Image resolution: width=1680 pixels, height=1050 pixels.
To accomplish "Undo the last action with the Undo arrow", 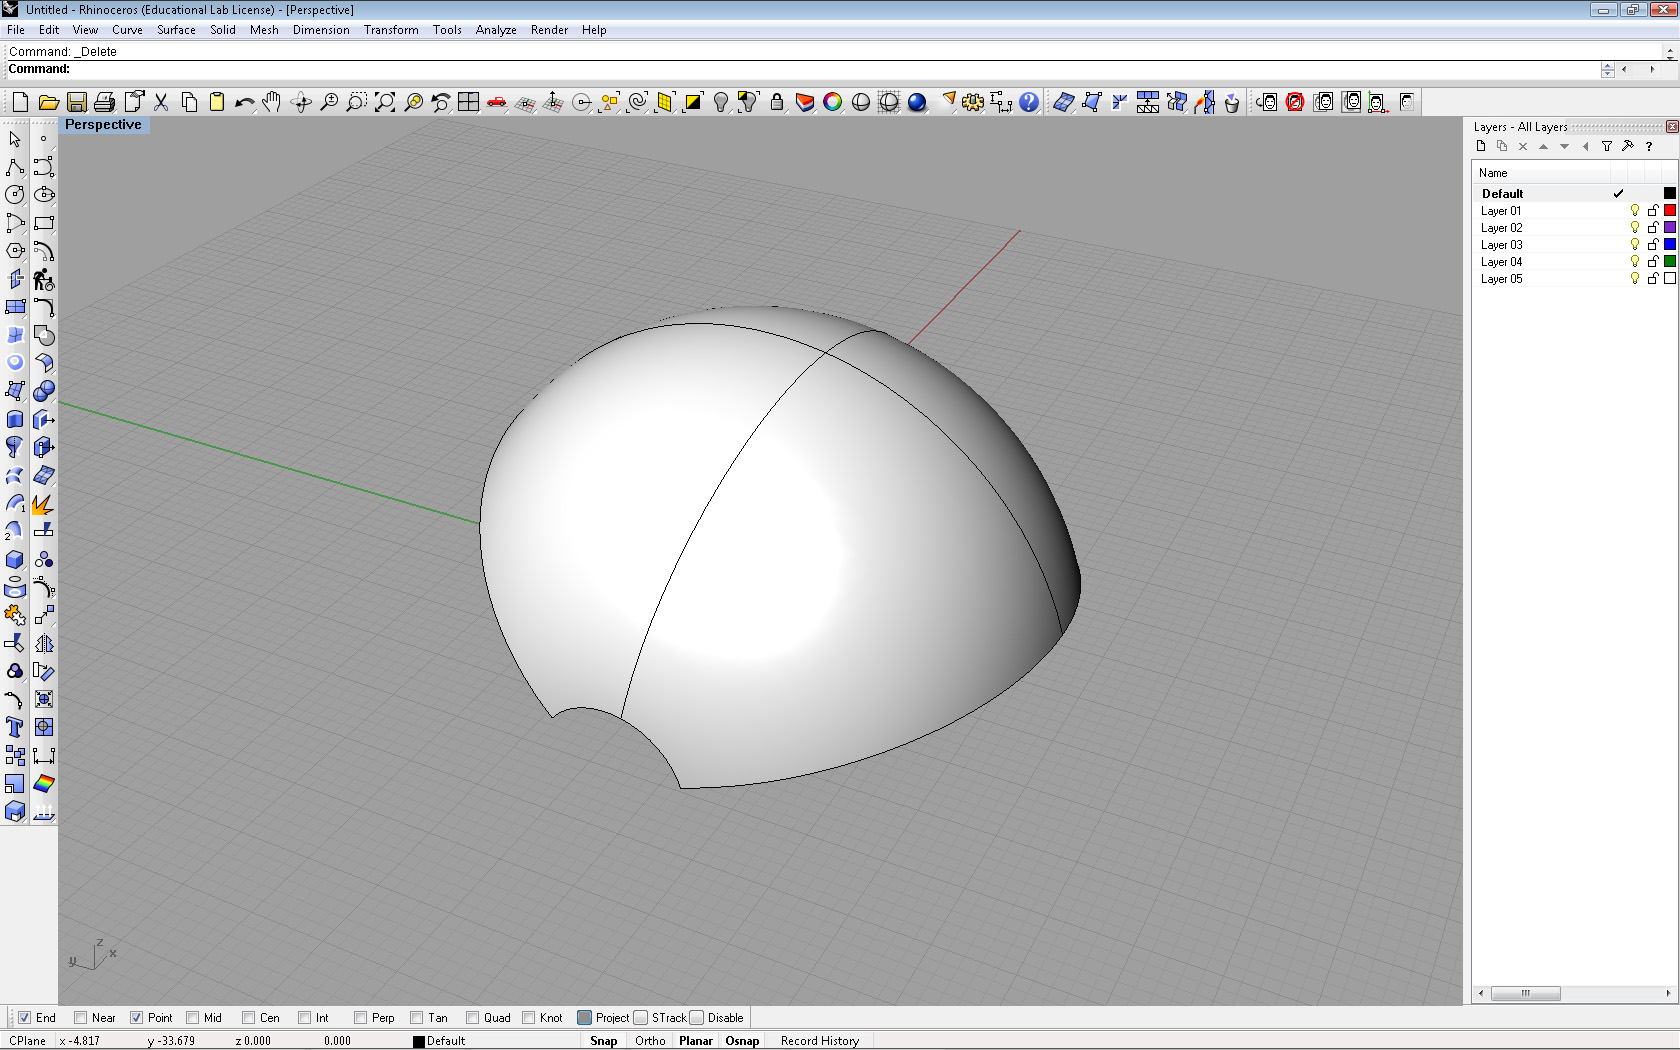I will [244, 102].
